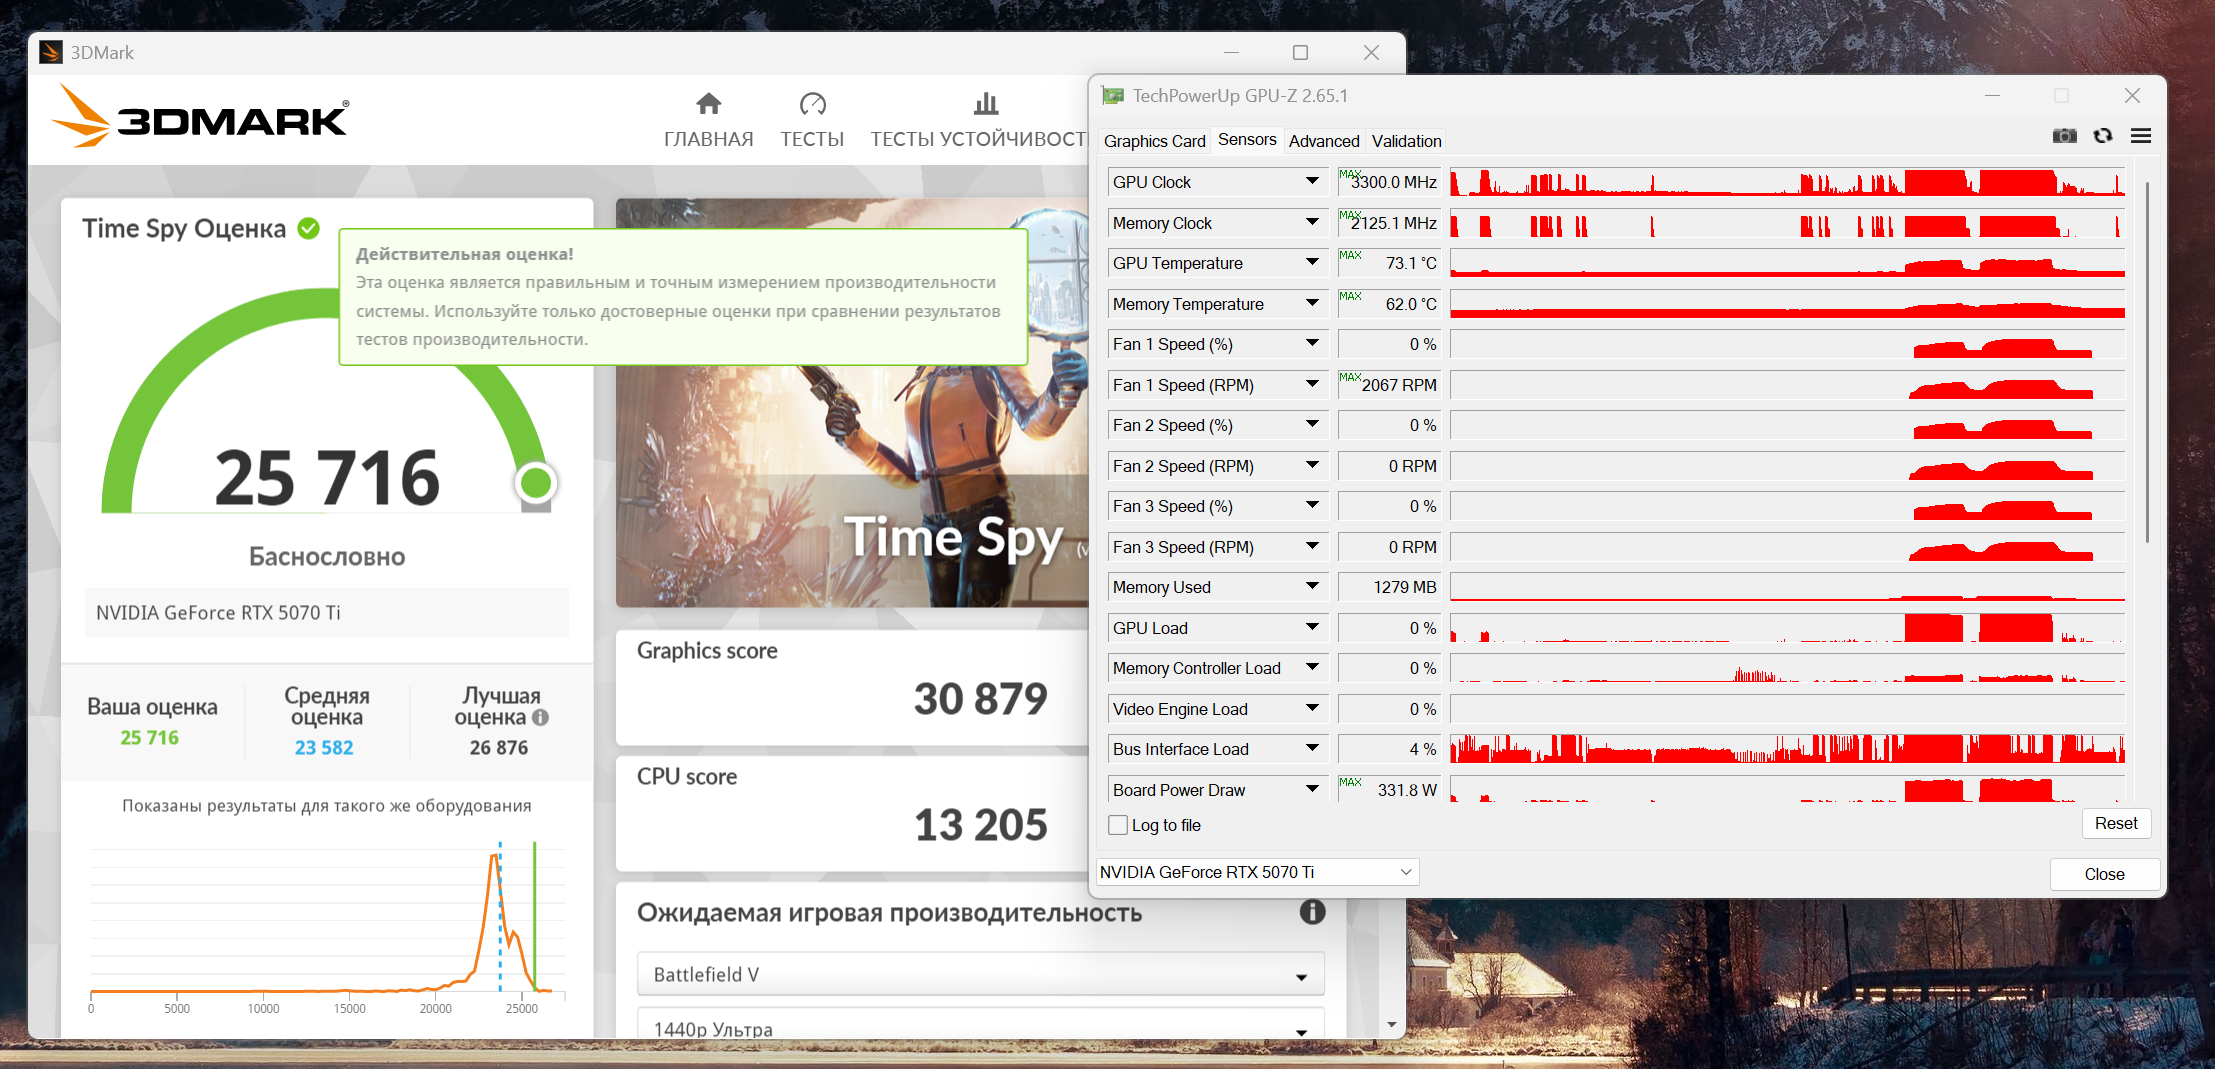Open the Memory Controller Load dropdown
The width and height of the screenshot is (2215, 1069).
pos(1312,668)
